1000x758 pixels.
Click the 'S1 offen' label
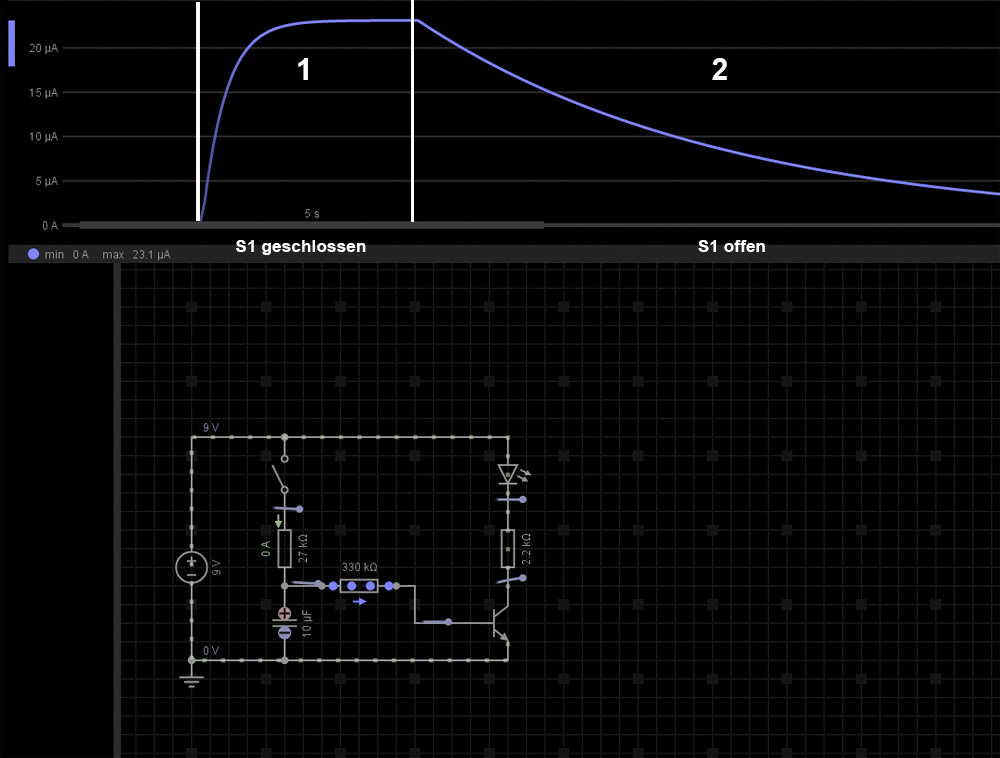731,246
